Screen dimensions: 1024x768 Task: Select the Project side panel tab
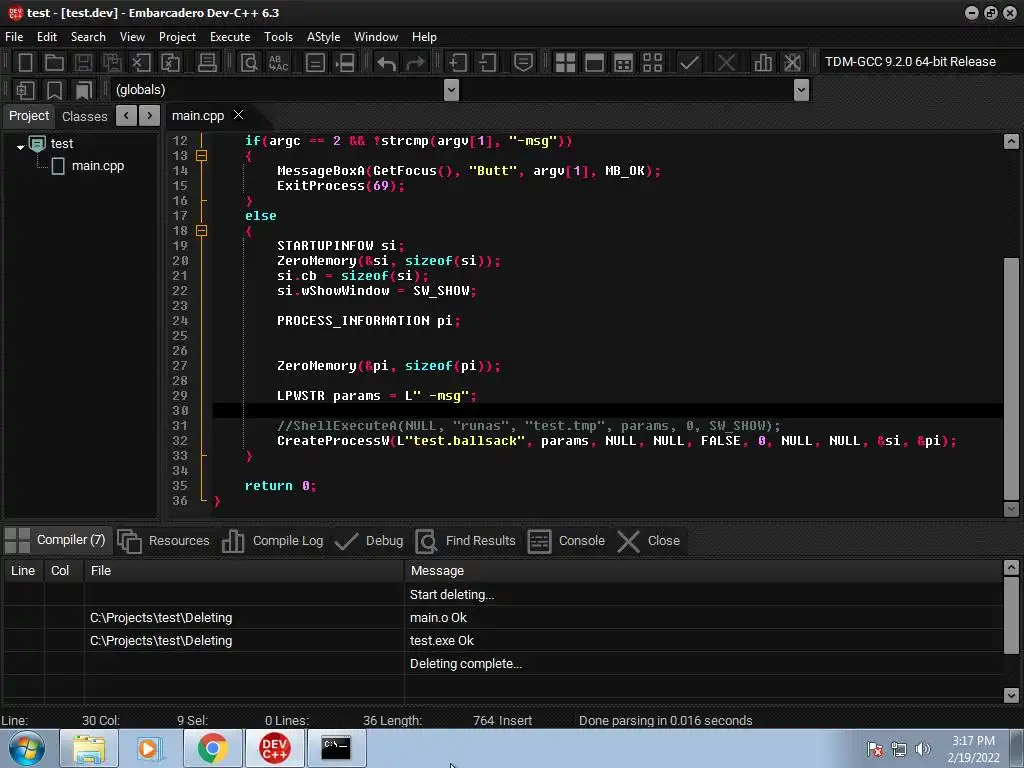tap(29, 116)
